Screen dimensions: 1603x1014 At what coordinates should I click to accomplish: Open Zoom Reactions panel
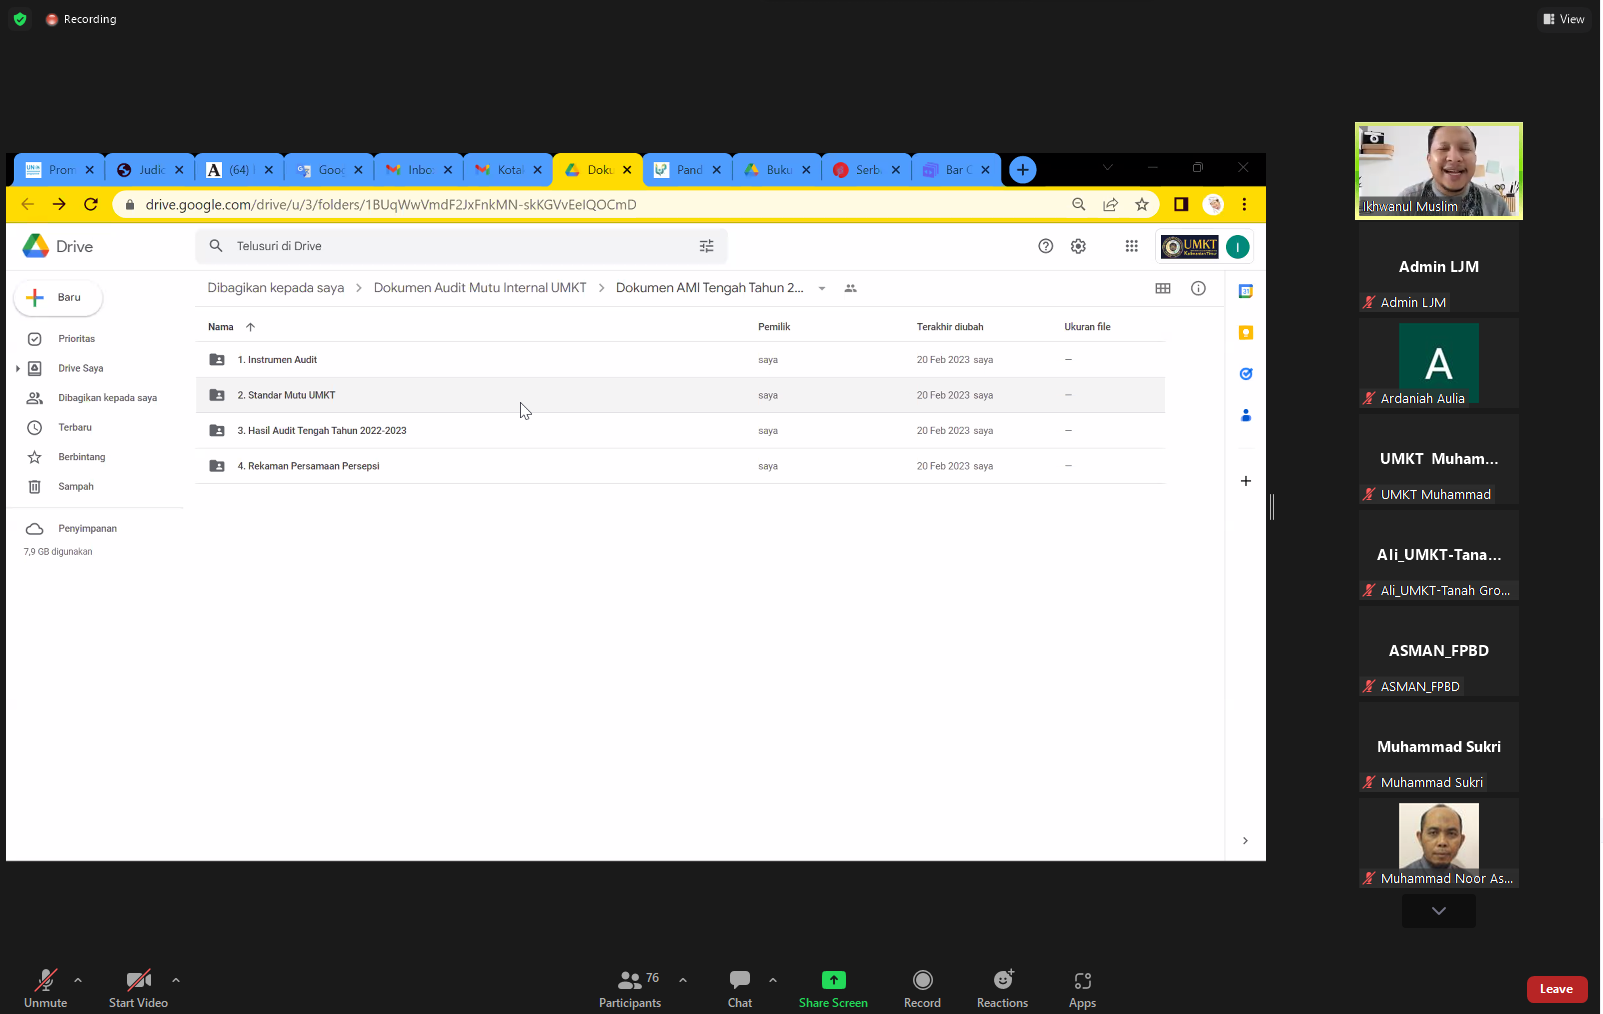tap(1002, 988)
